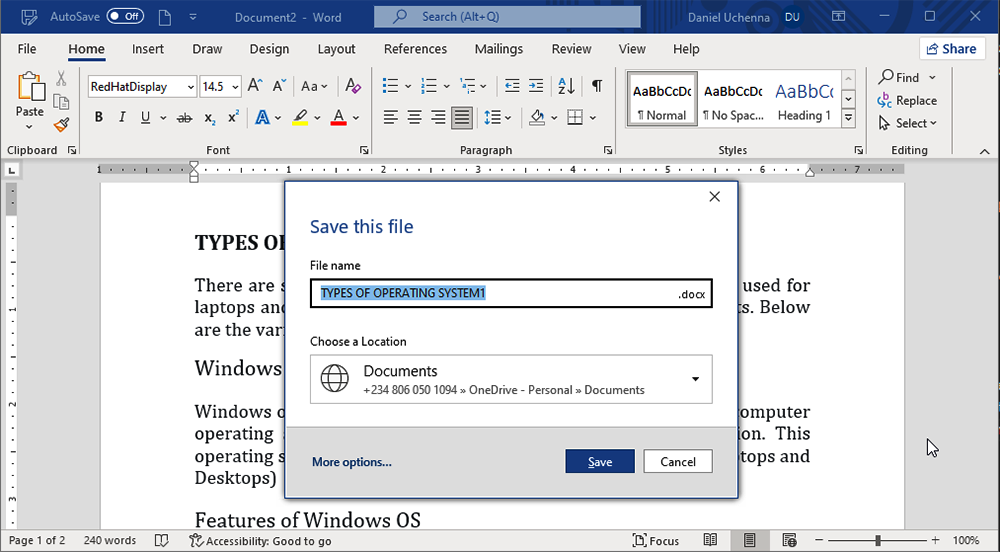Click the Paste clipboard icon
Image resolution: width=1000 pixels, height=552 pixels.
coord(31,87)
